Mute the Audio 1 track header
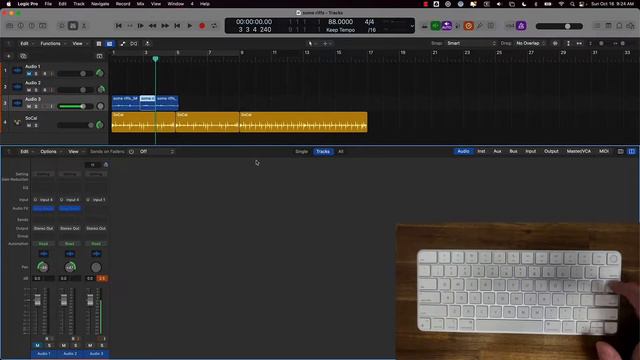The image size is (640, 360). (29, 74)
